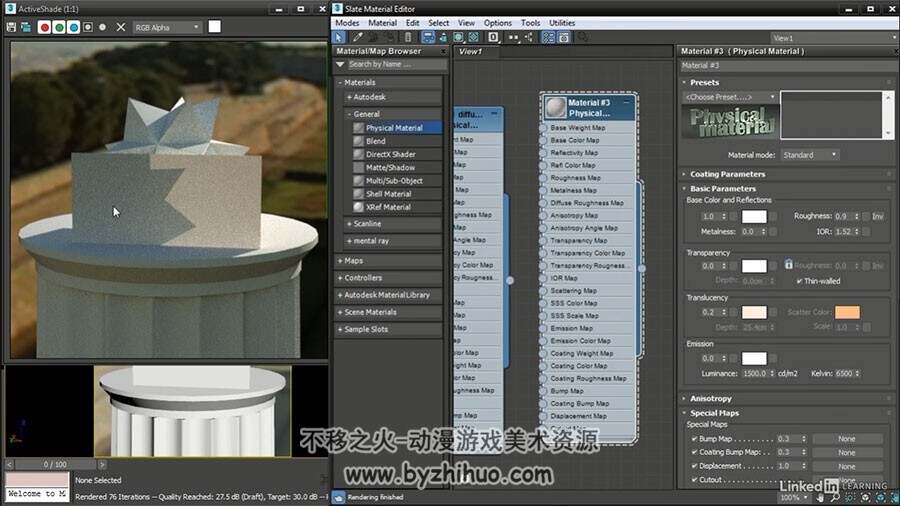
Task: Select the arrow Select tool in Slate toolbar
Action: 339,37
